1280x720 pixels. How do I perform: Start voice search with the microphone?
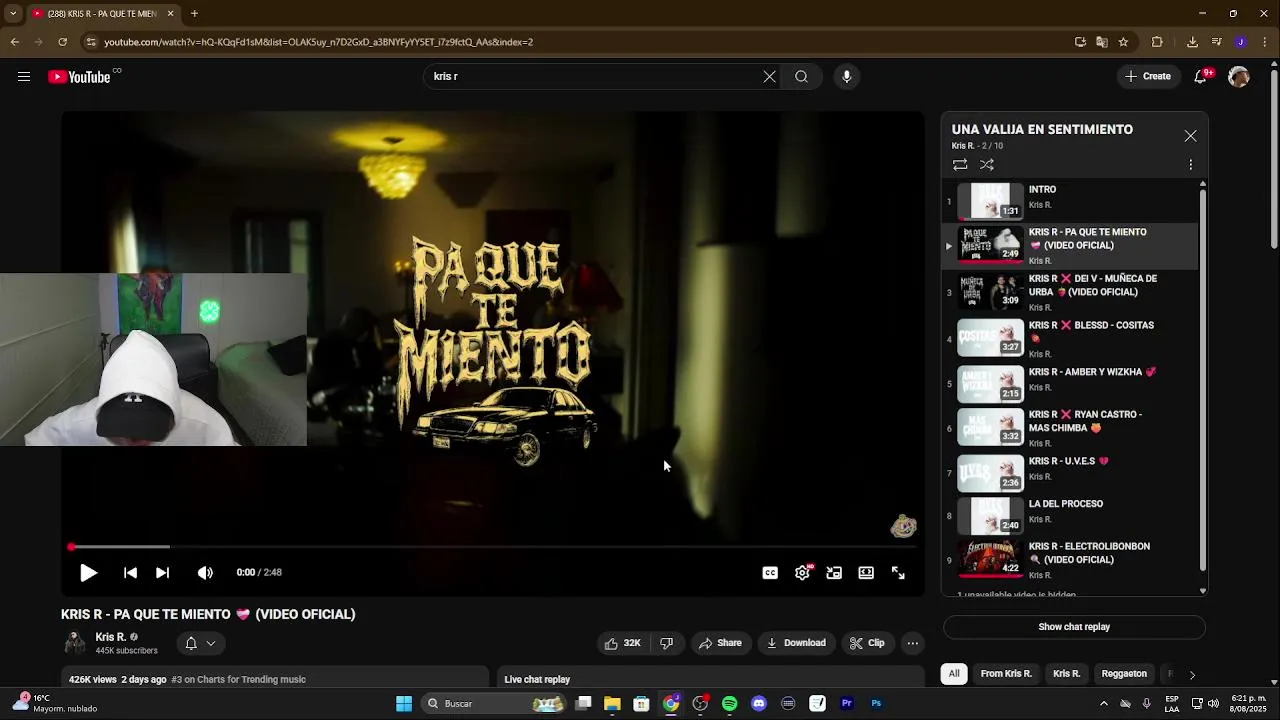click(x=847, y=77)
